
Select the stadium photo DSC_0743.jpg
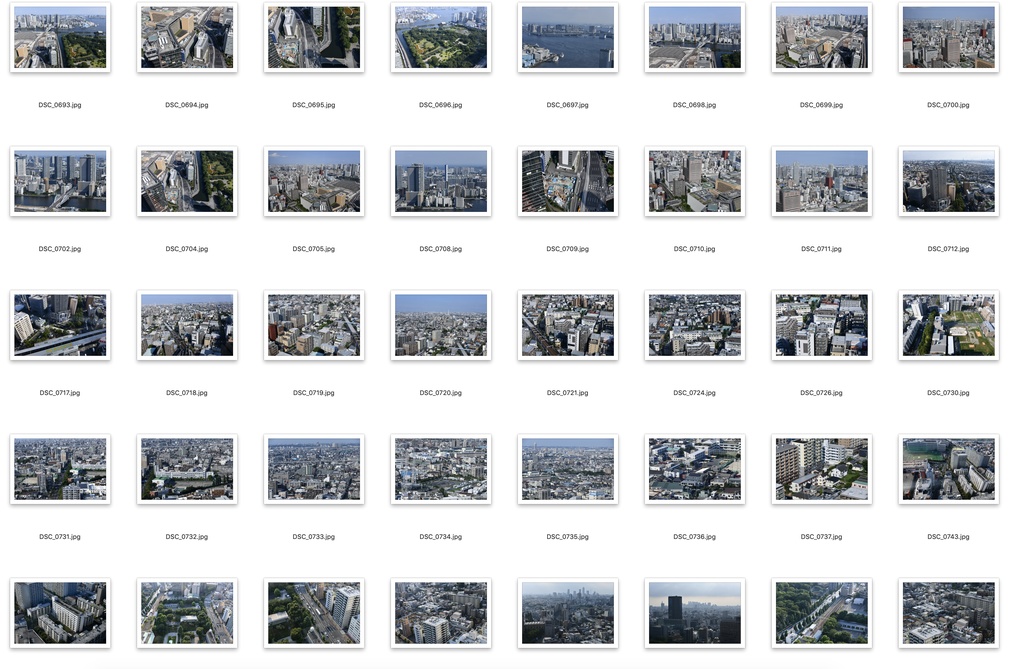pos(948,469)
